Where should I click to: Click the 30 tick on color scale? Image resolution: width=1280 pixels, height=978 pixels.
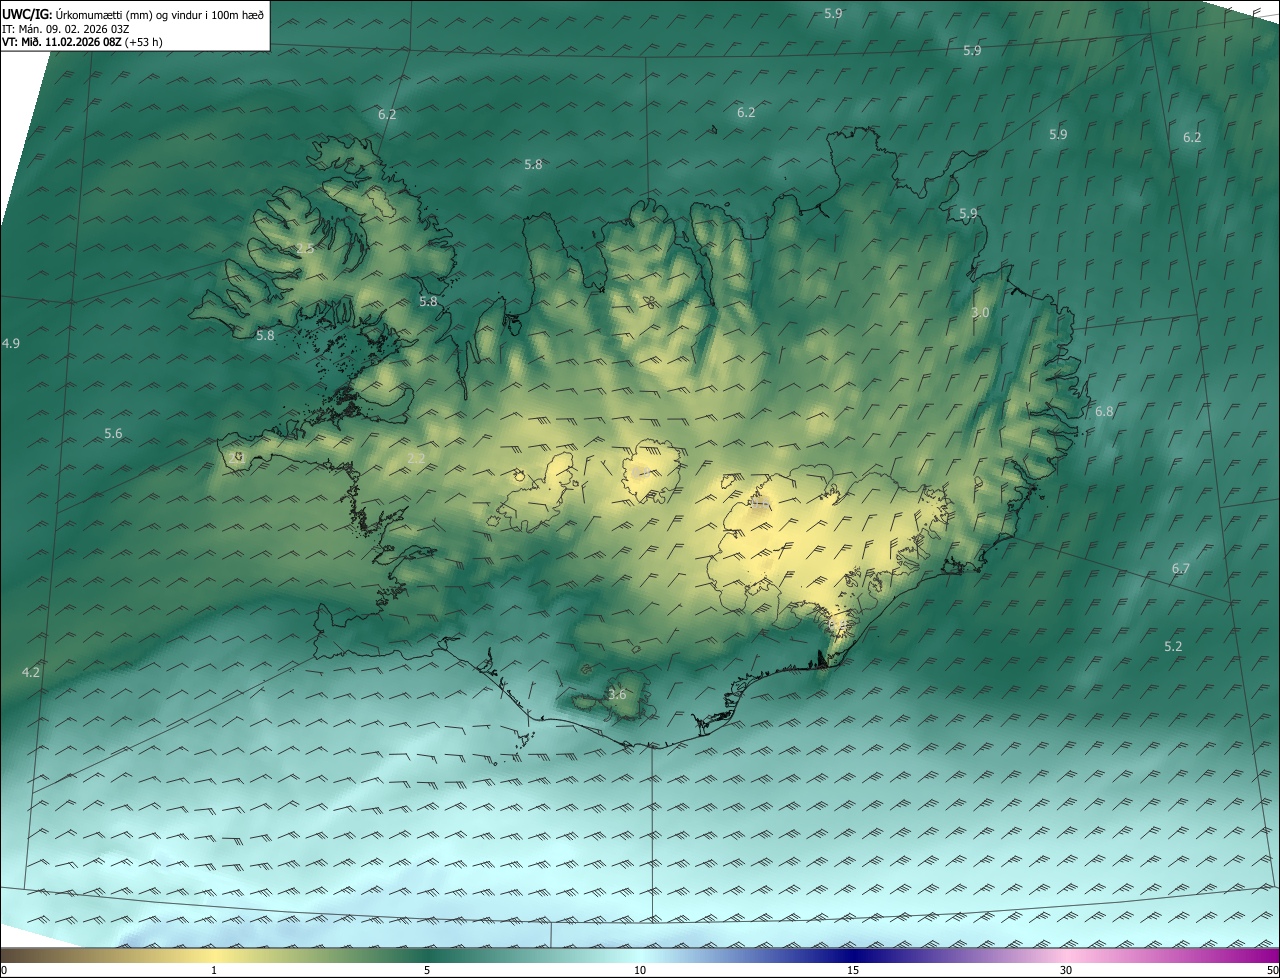[1066, 970]
